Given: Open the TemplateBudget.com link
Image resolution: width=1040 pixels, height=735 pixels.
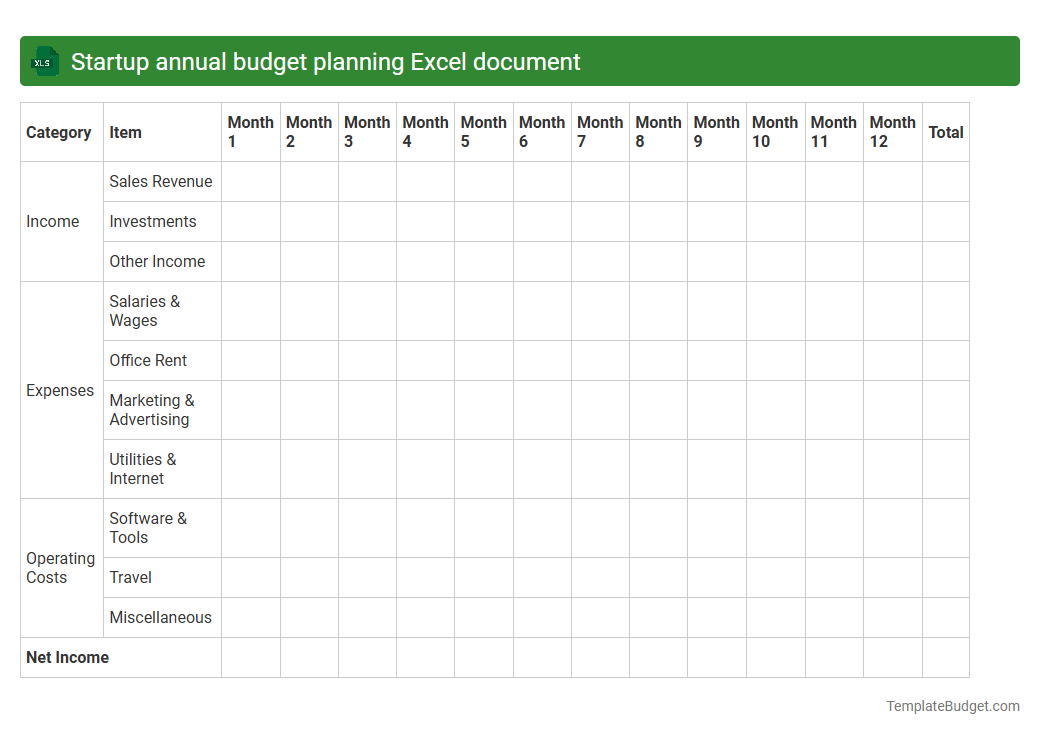Looking at the screenshot, I should coord(951,706).
